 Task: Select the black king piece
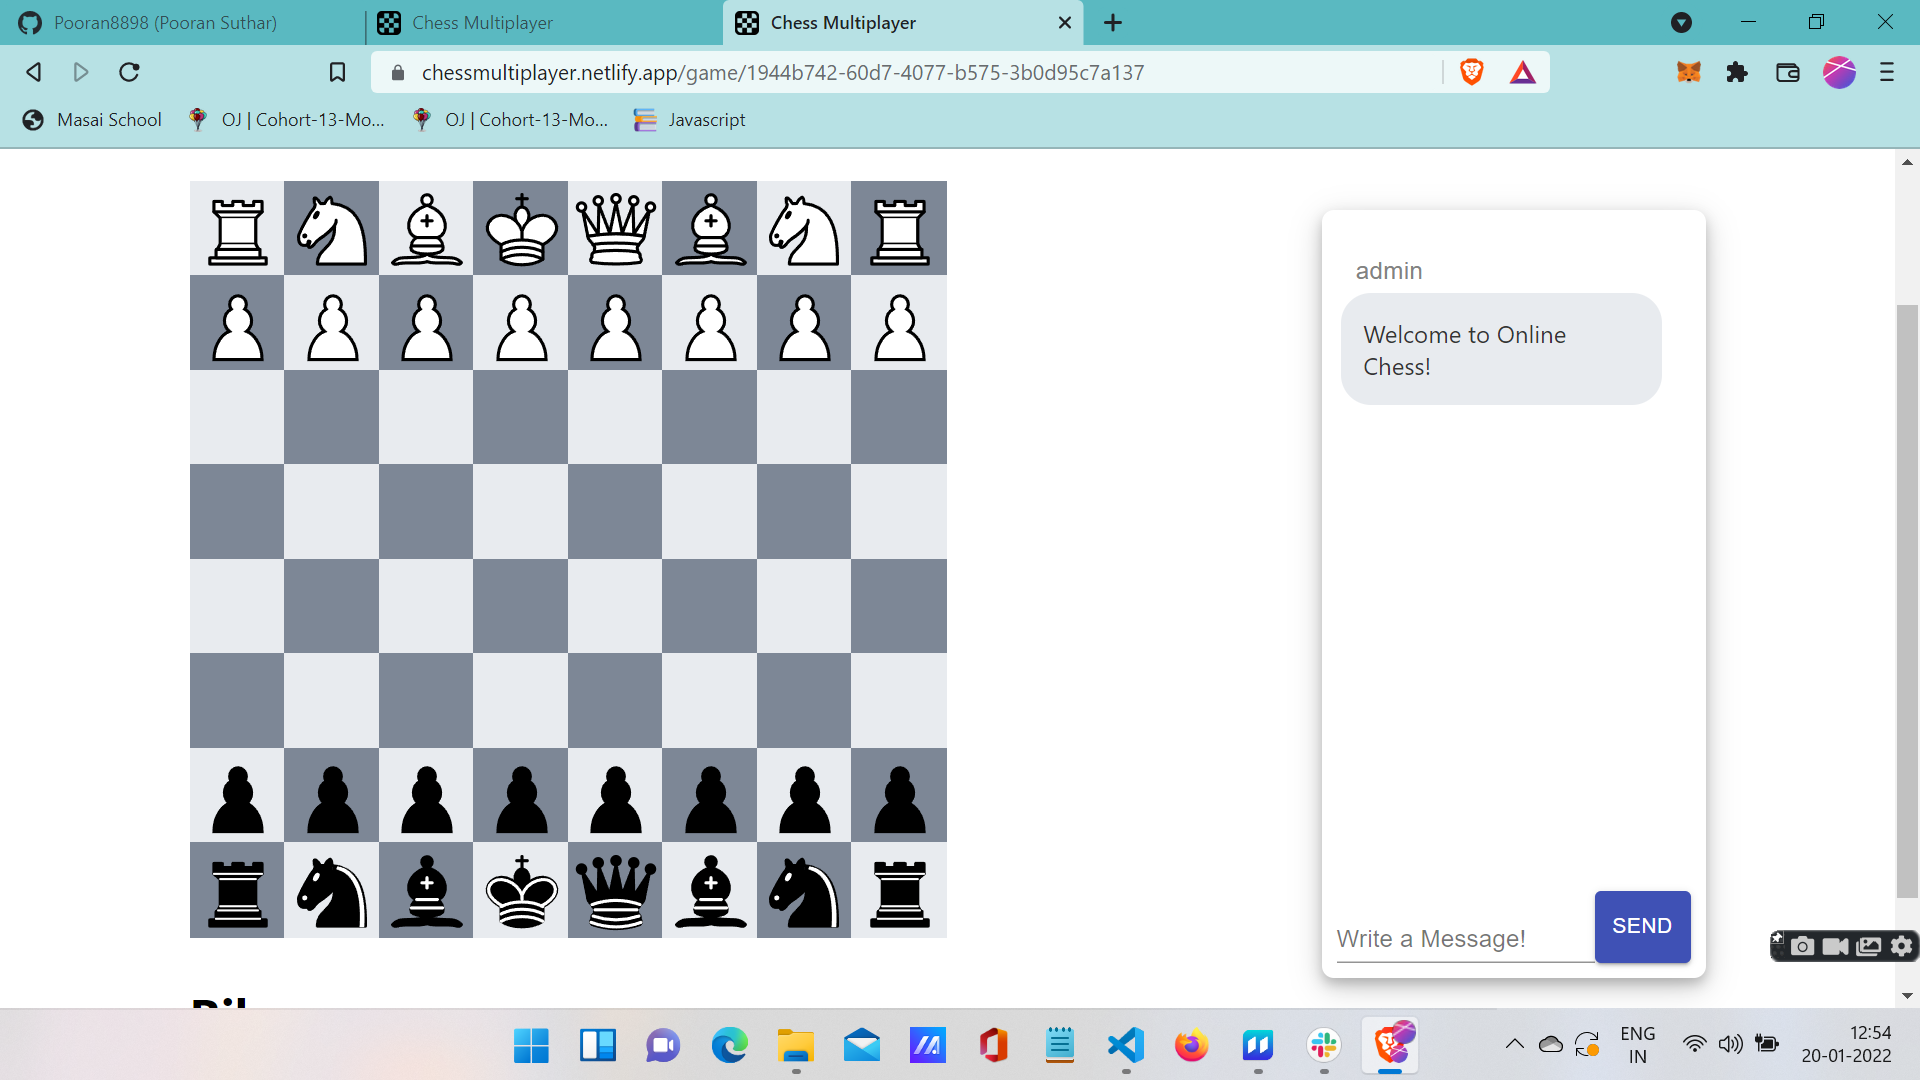[521, 891]
